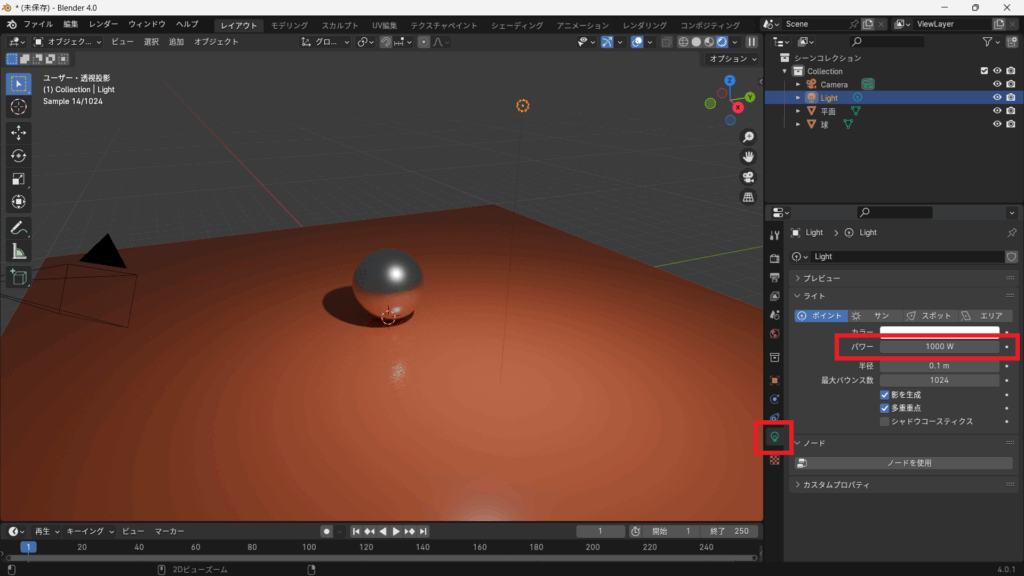This screenshot has width=1024, height=576.
Task: Select the Measure tool
Action: pyautogui.click(x=18, y=251)
